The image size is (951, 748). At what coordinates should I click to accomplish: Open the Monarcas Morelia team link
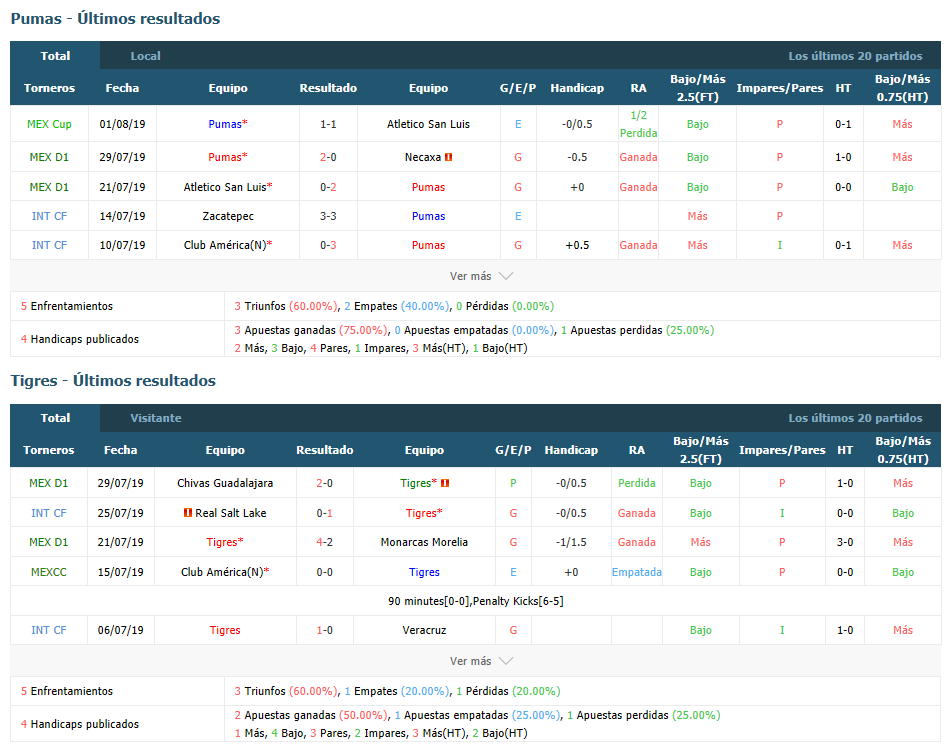pyautogui.click(x=424, y=542)
